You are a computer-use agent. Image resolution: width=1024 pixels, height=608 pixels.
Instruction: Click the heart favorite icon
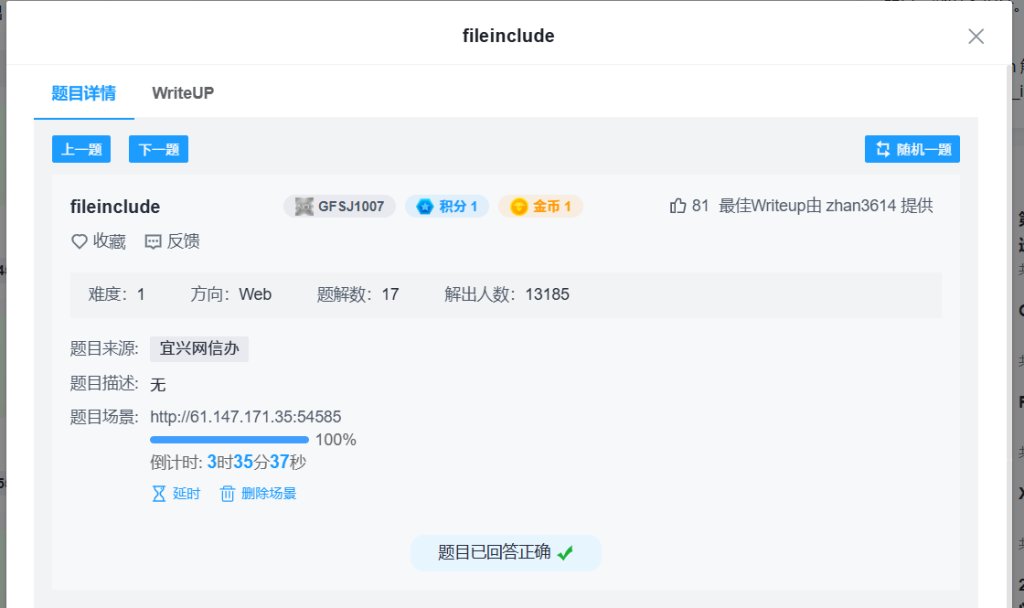coord(80,241)
